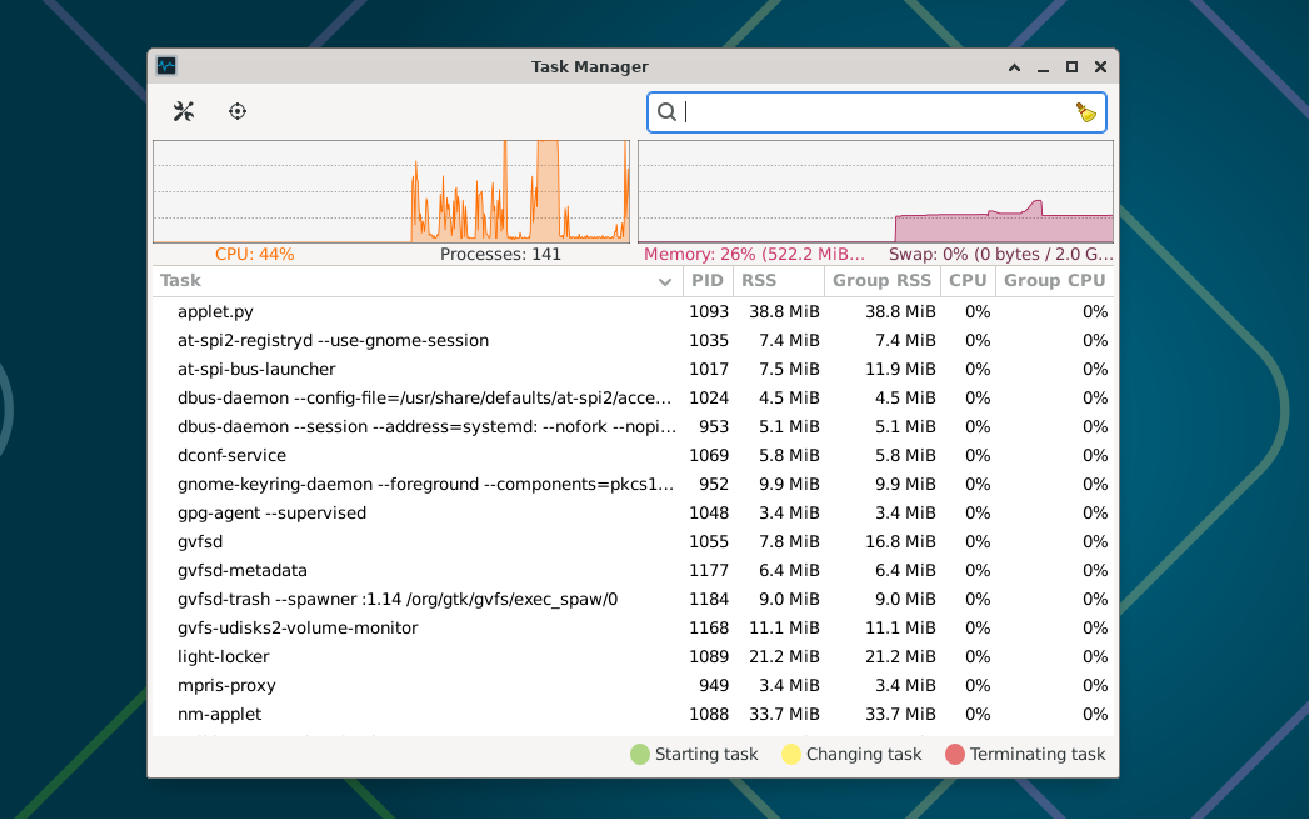
Task: Select the mpris-proxy process
Action: point(633,686)
